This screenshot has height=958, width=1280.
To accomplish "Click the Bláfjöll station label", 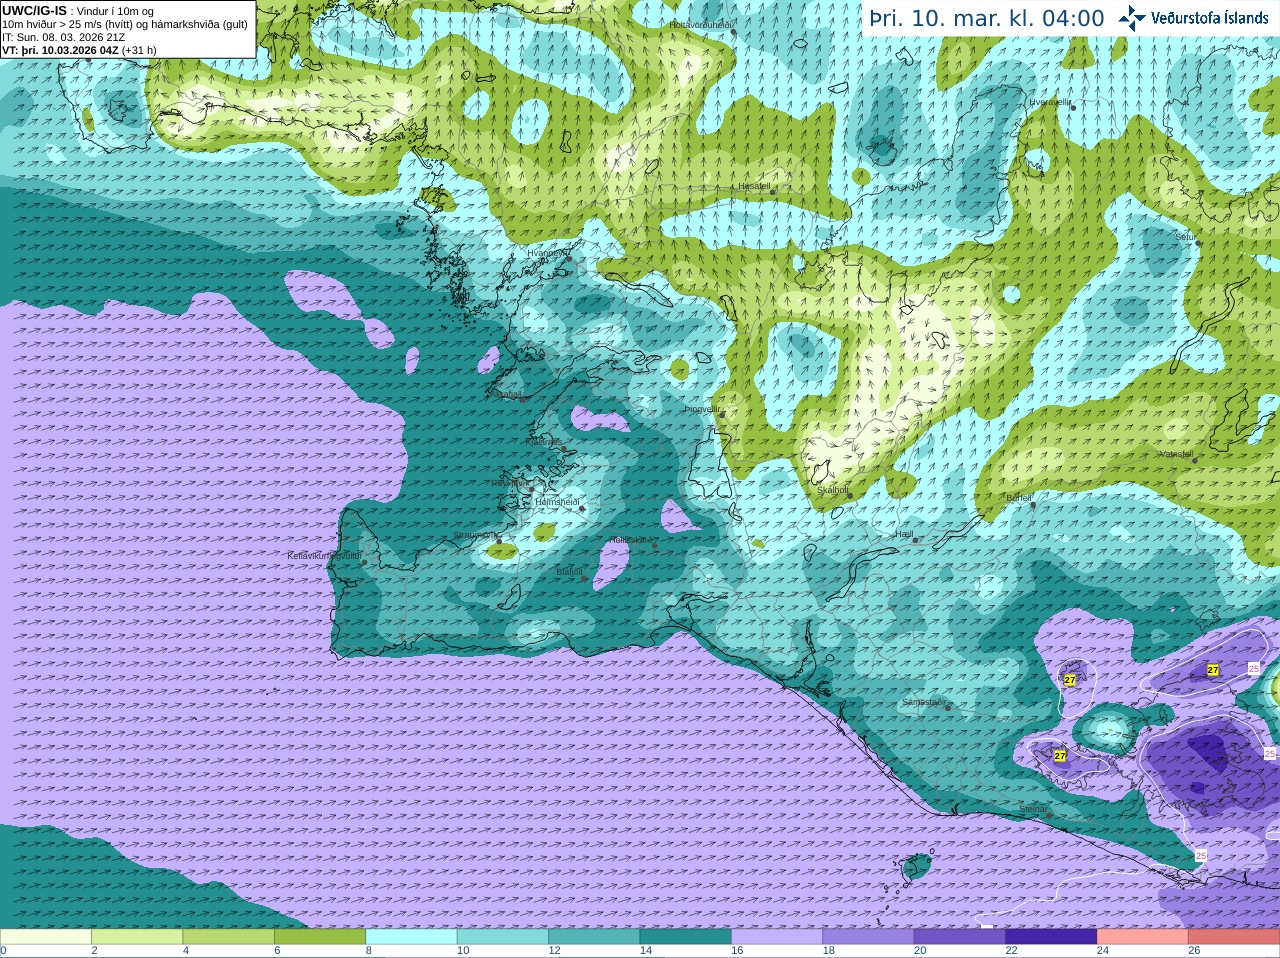I will (569, 572).
